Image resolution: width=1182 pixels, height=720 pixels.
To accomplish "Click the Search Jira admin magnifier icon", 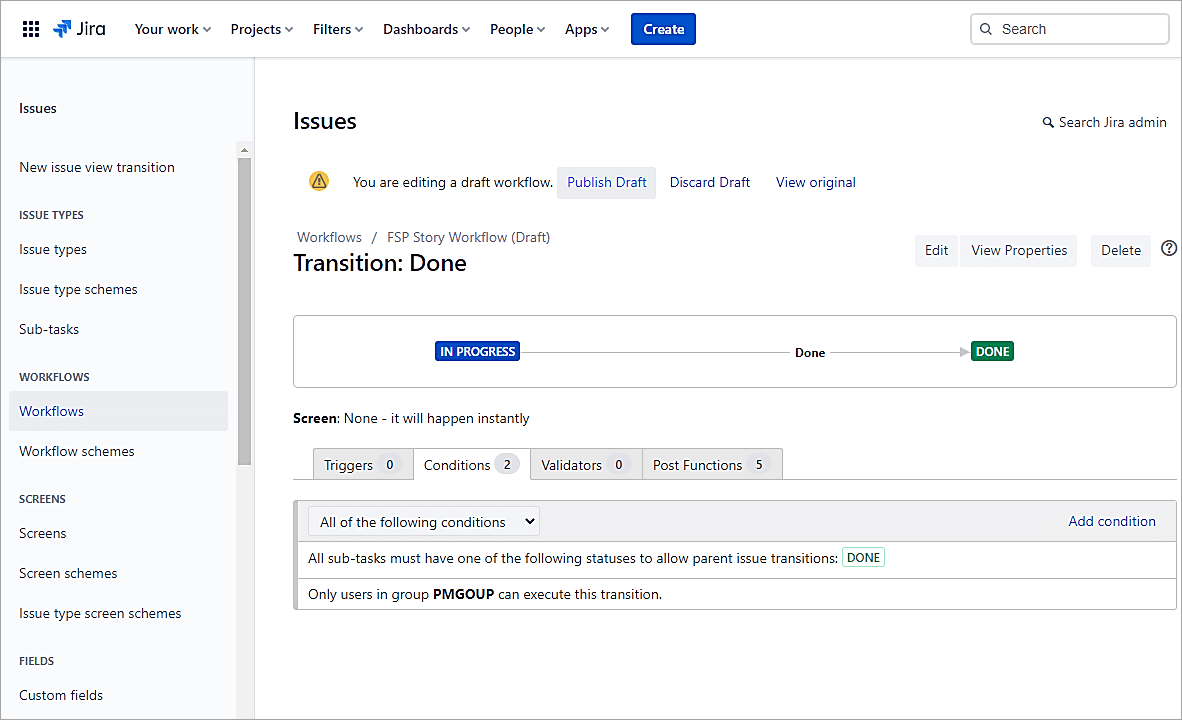I will point(1048,122).
